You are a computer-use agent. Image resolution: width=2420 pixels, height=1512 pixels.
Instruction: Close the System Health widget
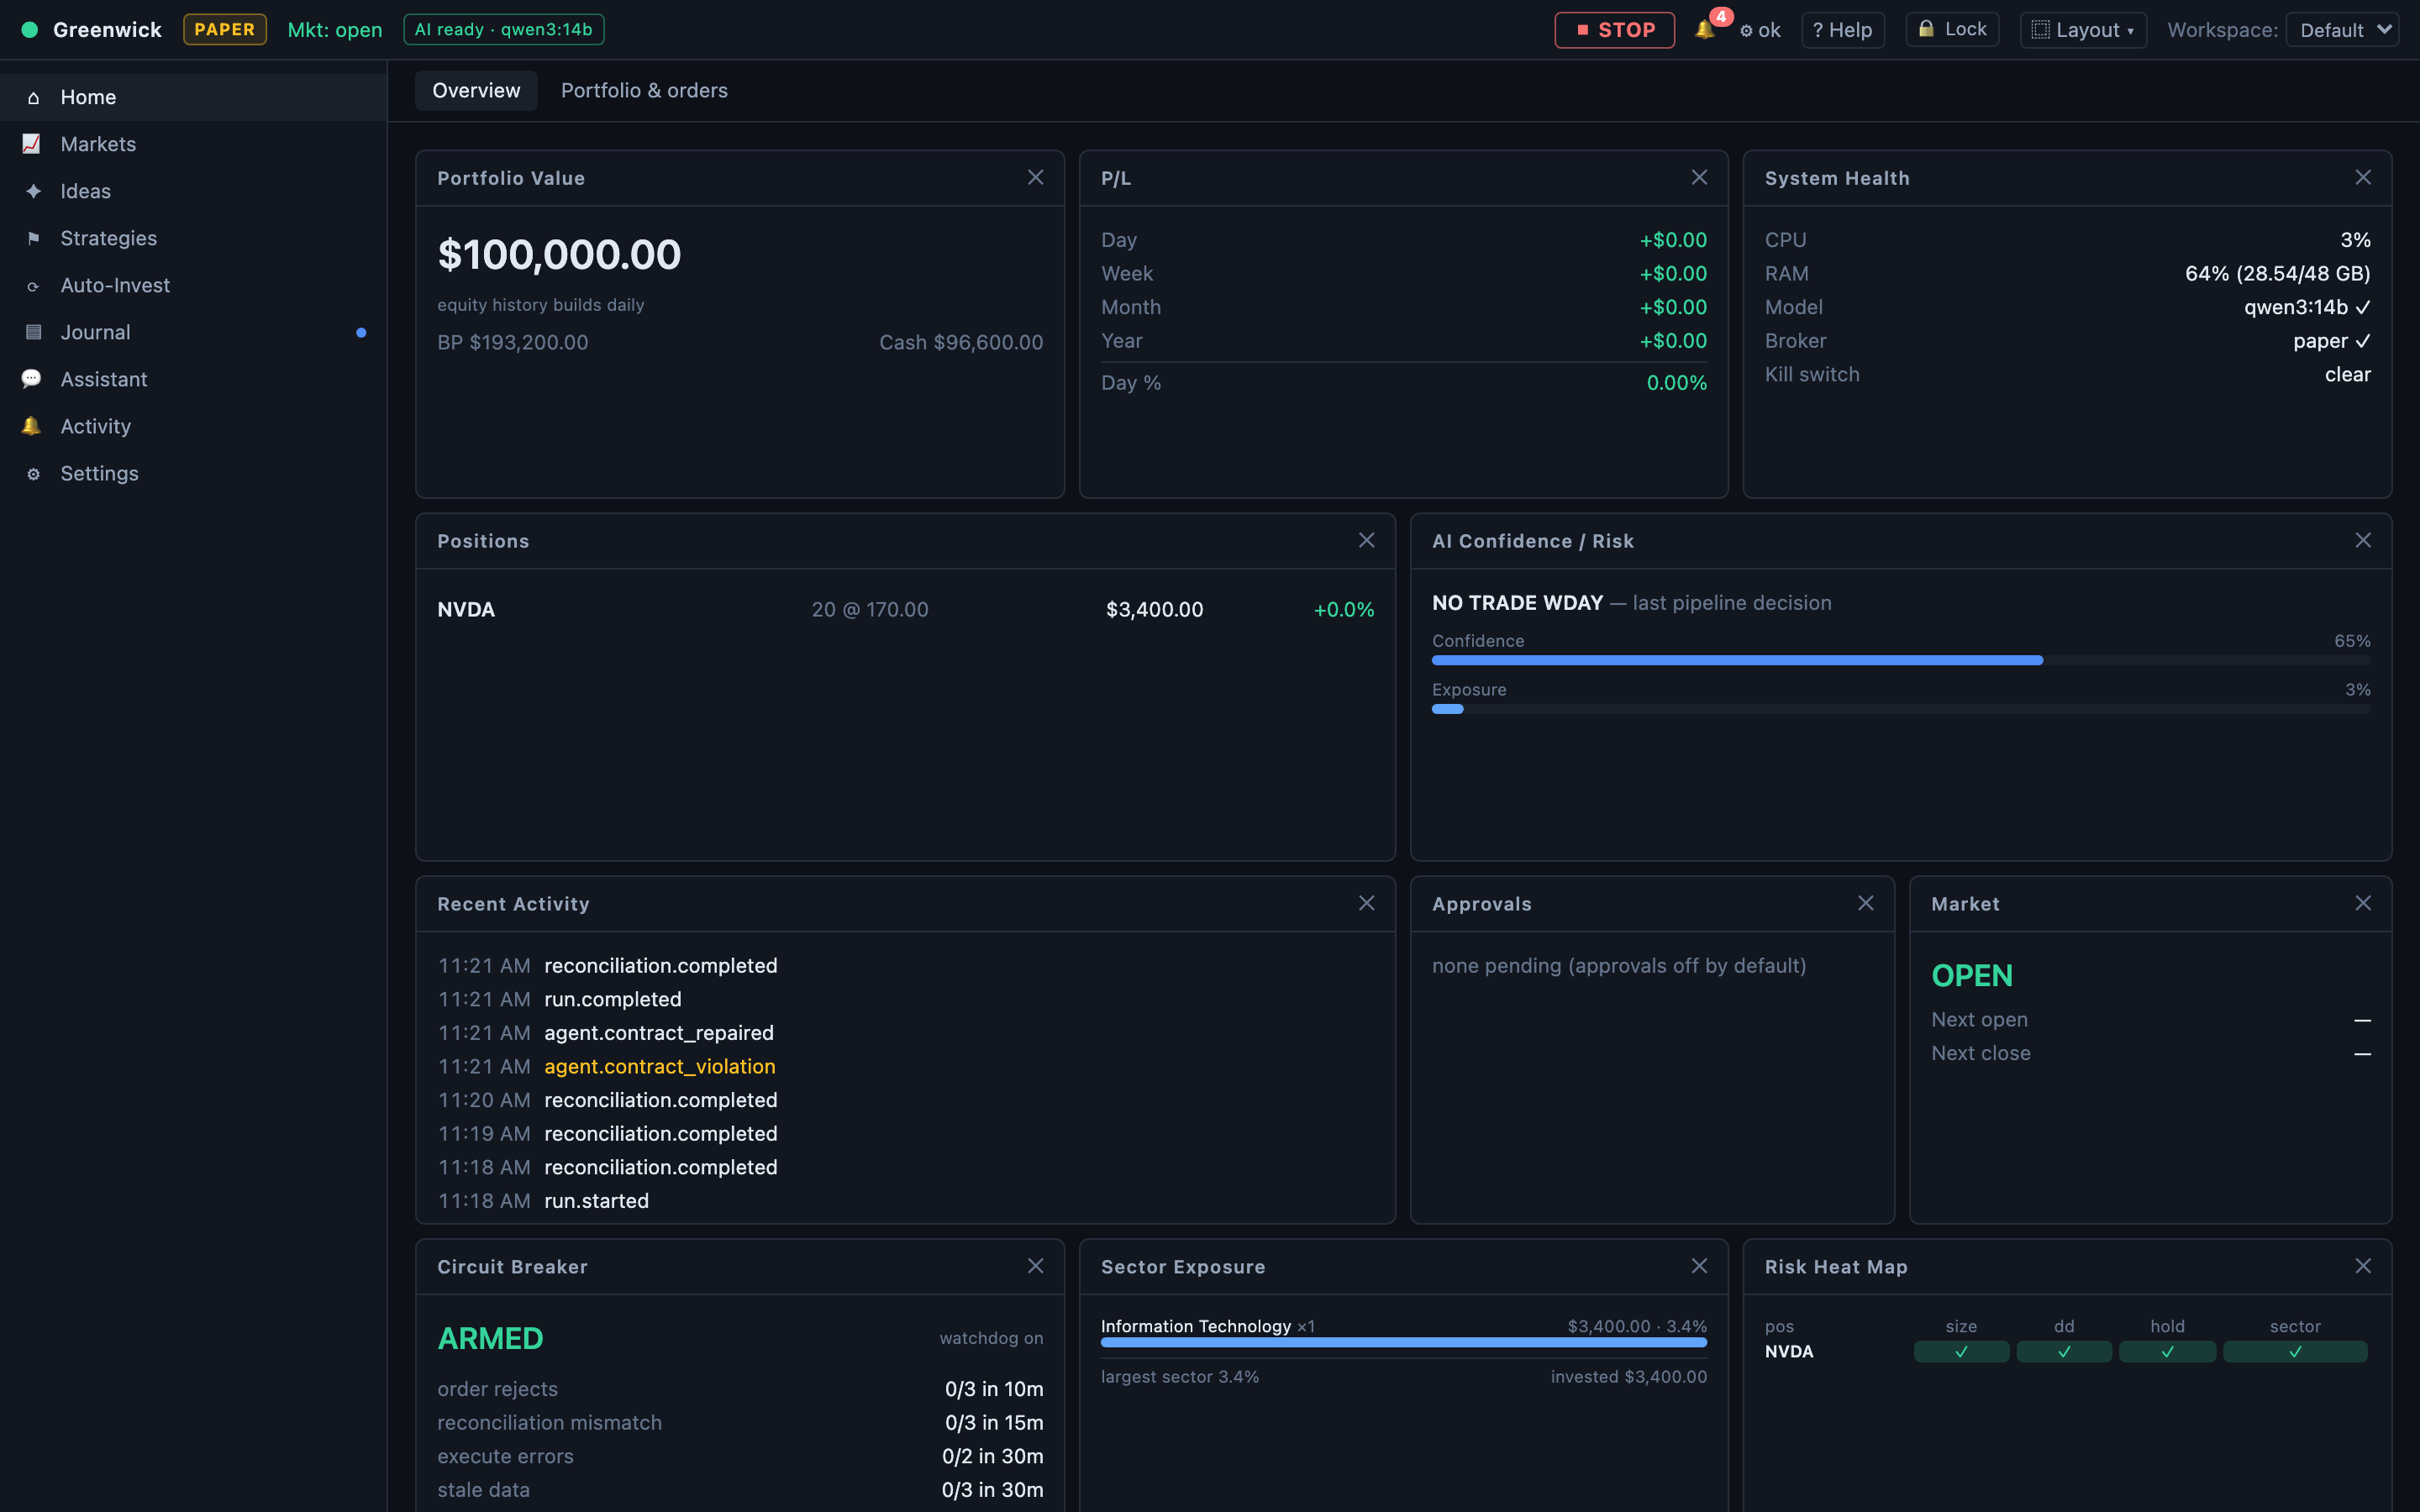click(2363, 177)
